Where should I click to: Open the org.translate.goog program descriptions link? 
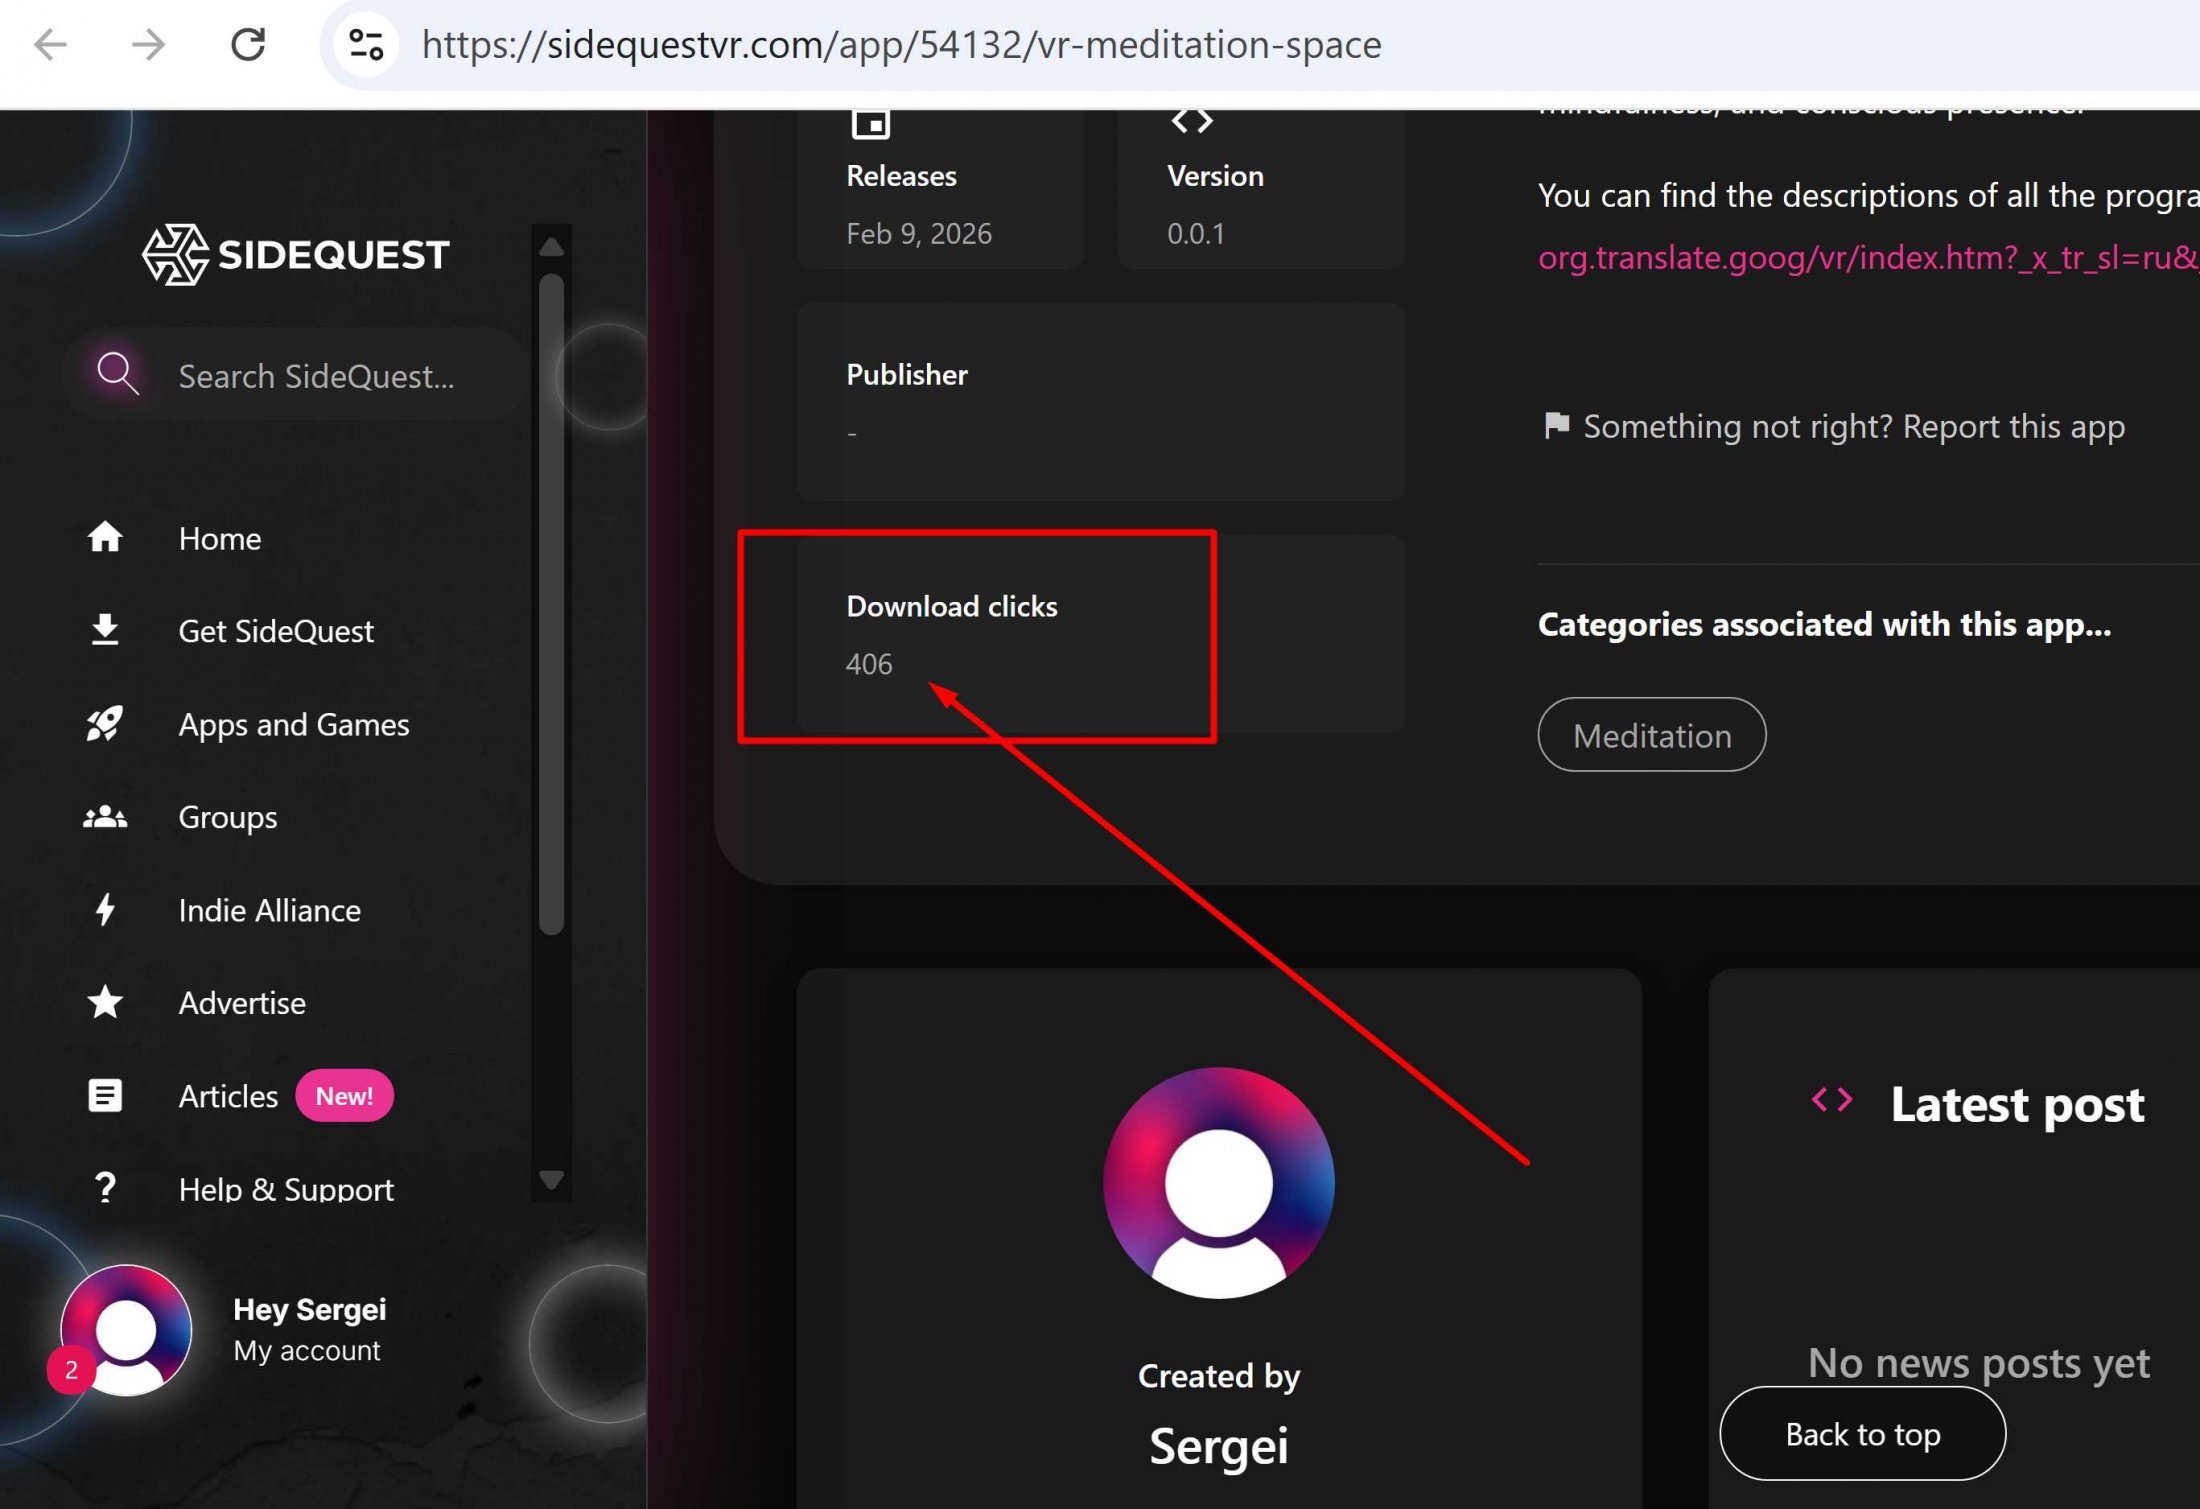point(1868,257)
